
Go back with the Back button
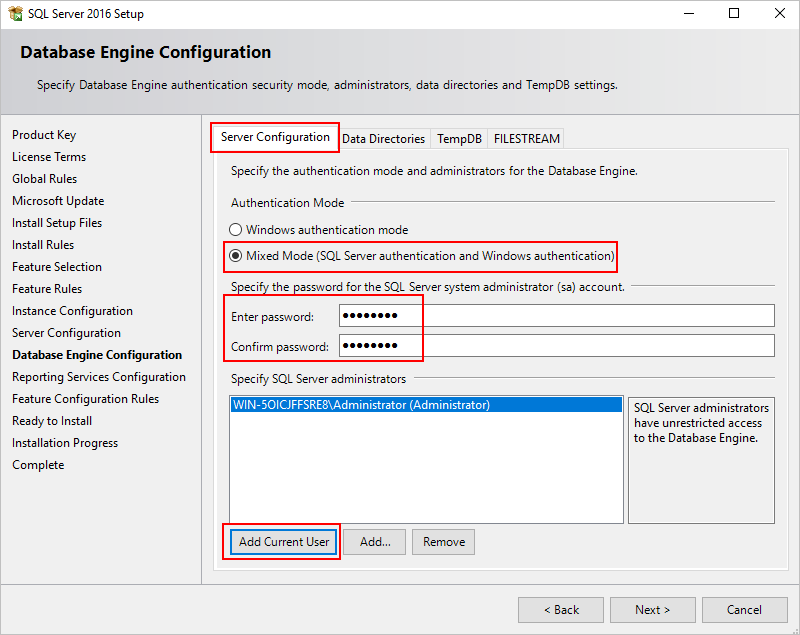561,610
